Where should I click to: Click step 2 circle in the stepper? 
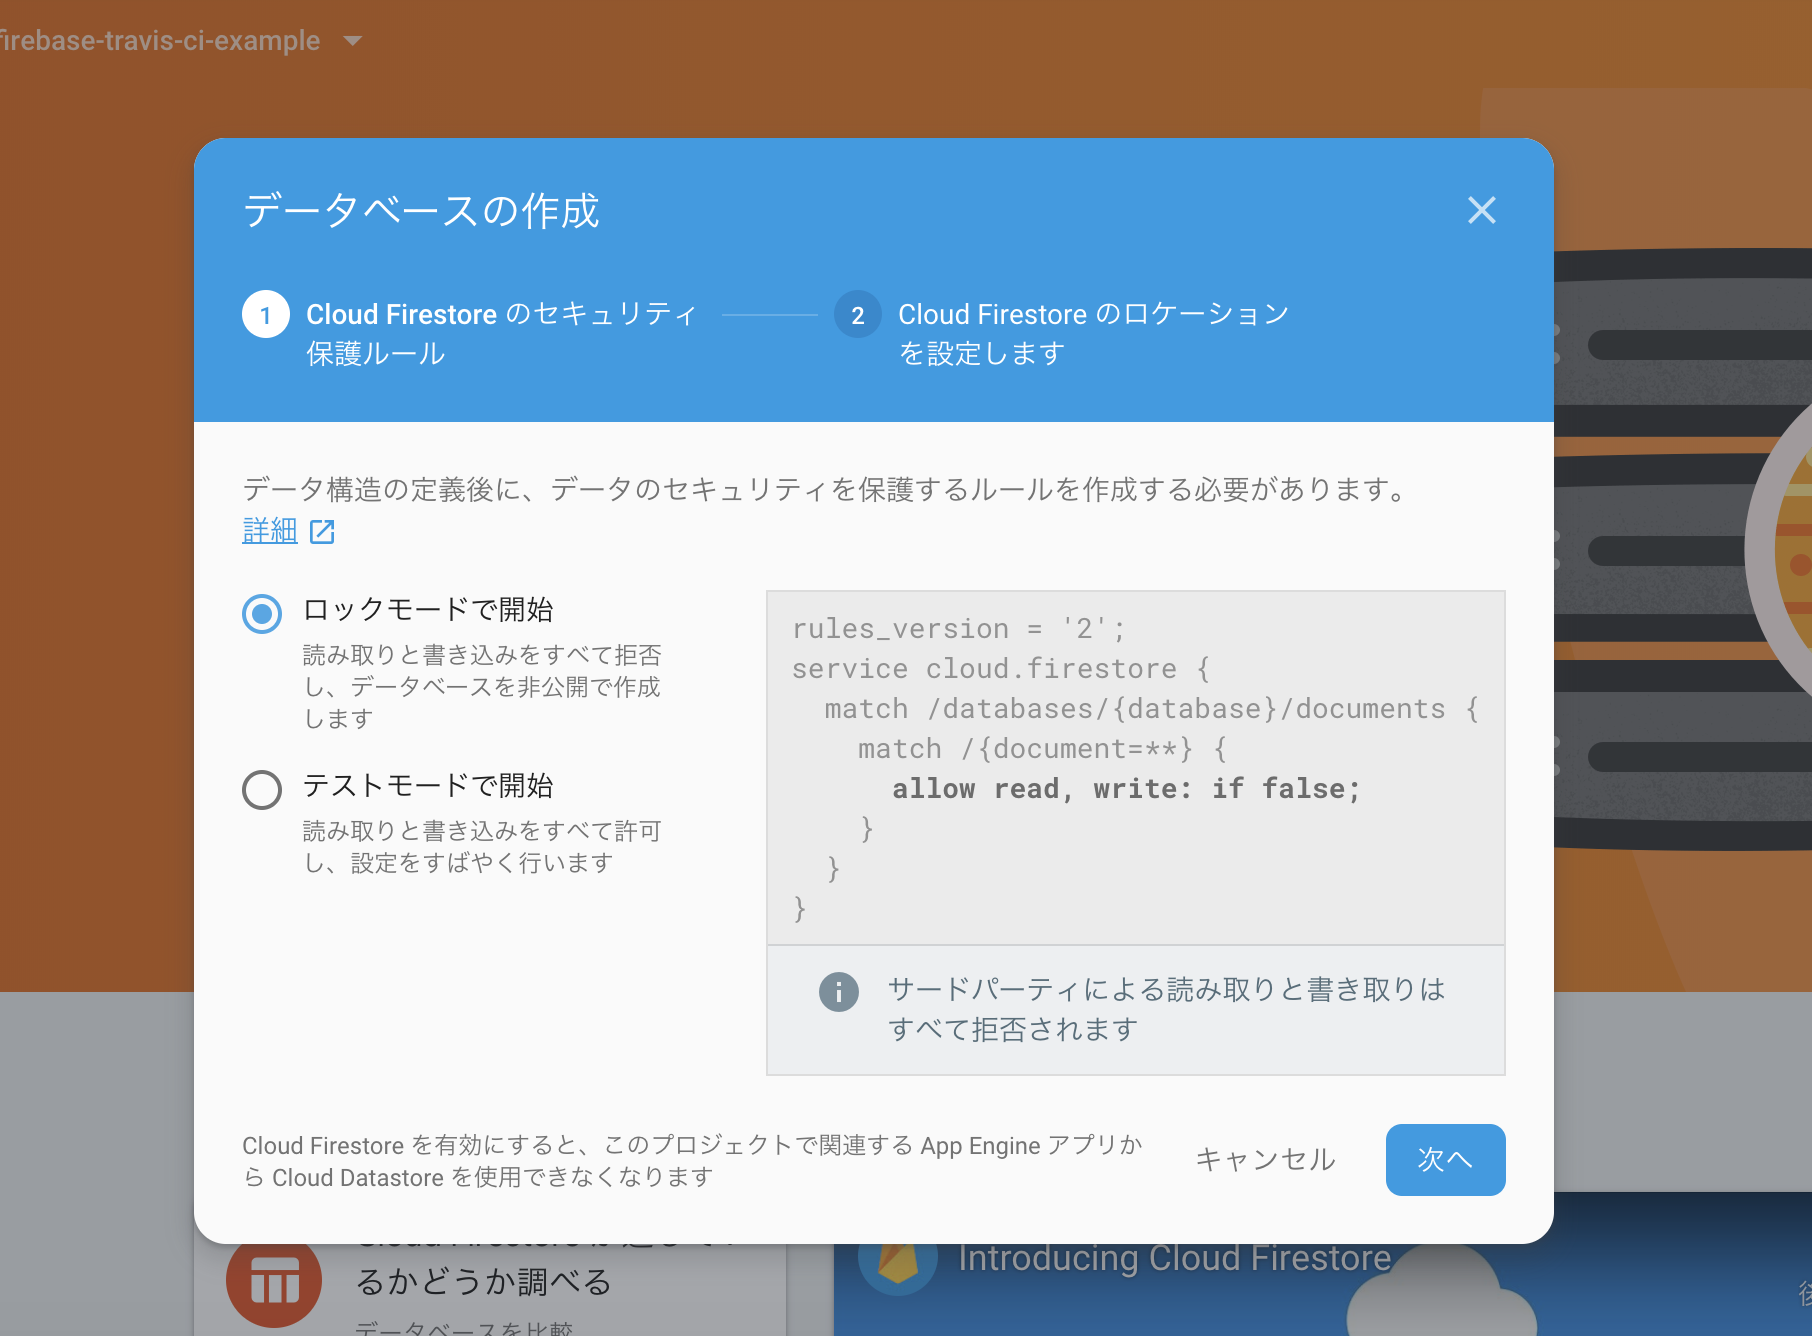[x=857, y=315]
